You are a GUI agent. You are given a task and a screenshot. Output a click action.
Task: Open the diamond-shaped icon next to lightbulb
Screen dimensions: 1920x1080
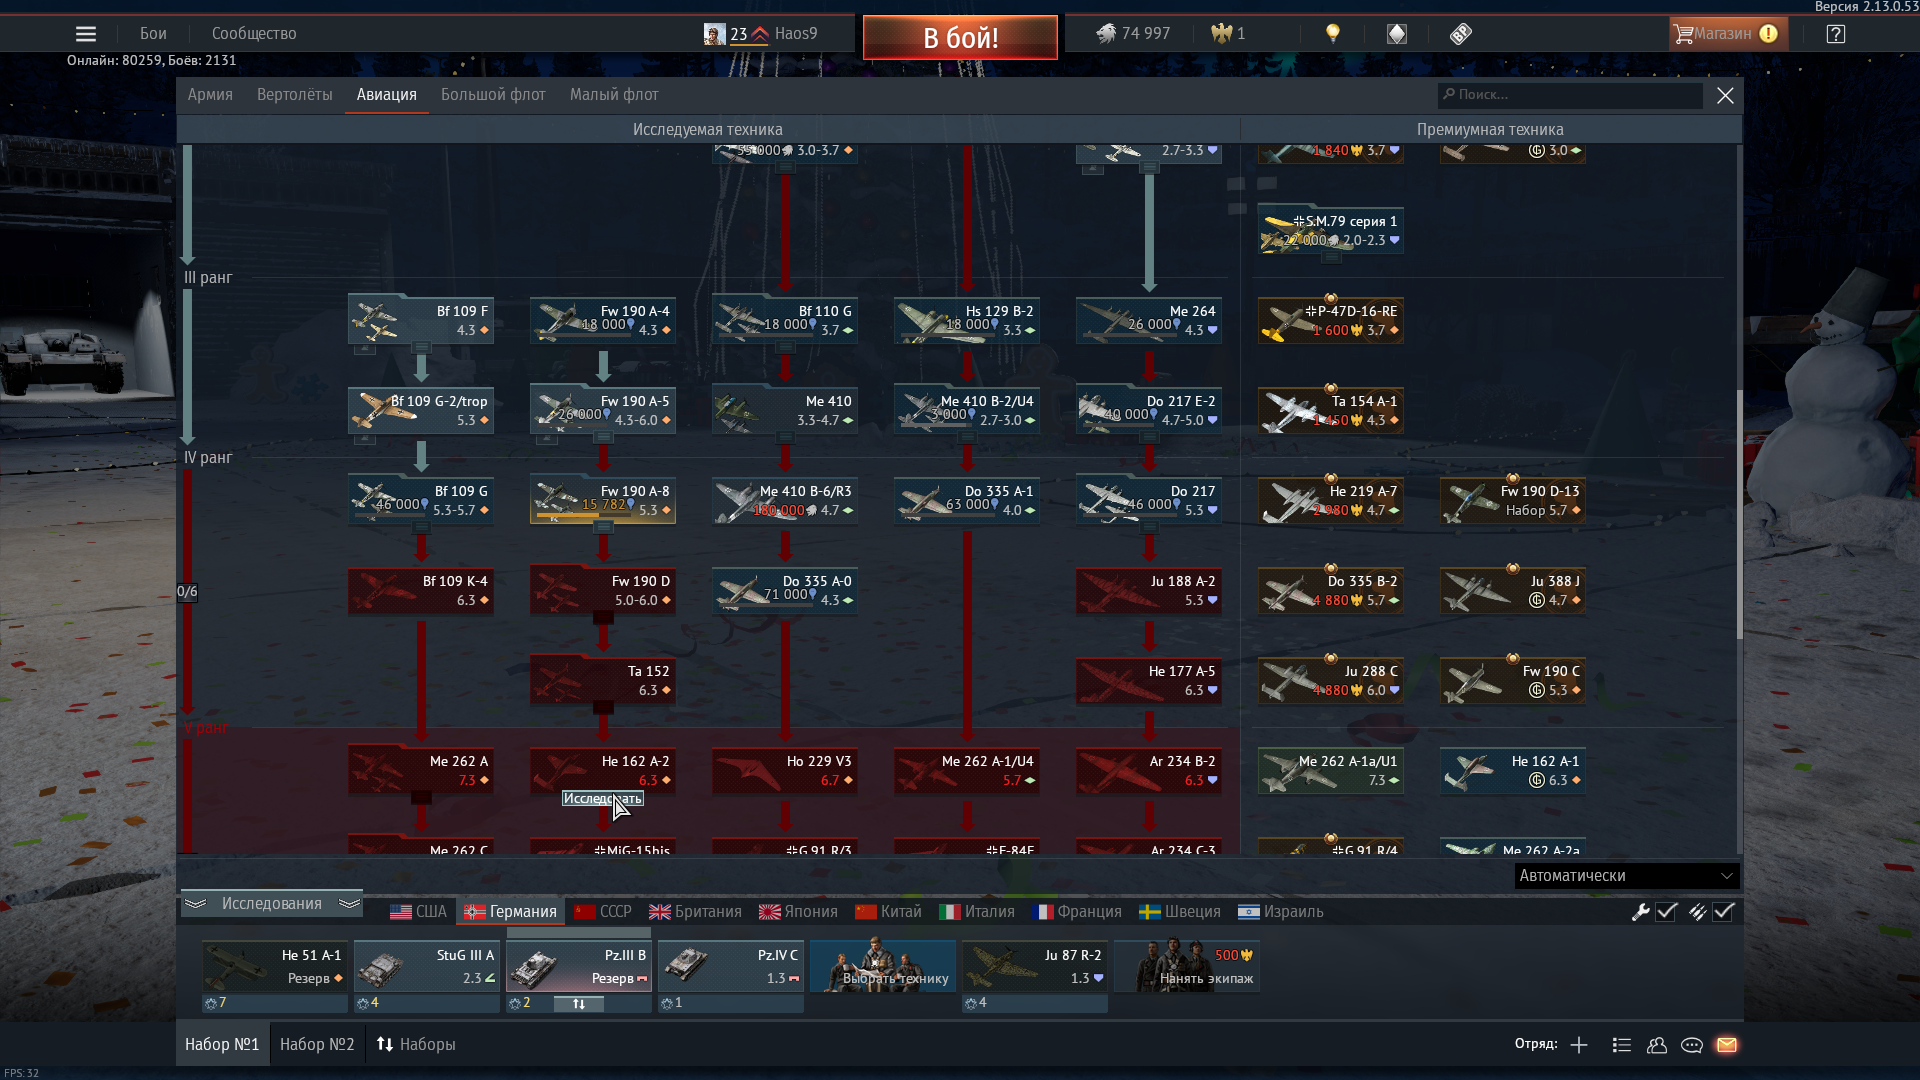tap(1397, 34)
